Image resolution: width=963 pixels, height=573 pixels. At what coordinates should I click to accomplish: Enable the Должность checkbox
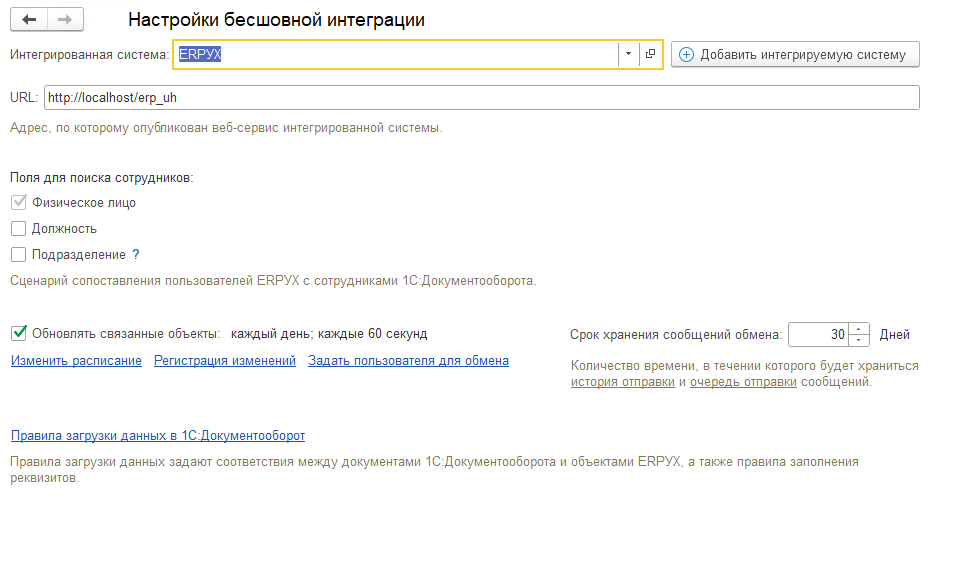18,228
